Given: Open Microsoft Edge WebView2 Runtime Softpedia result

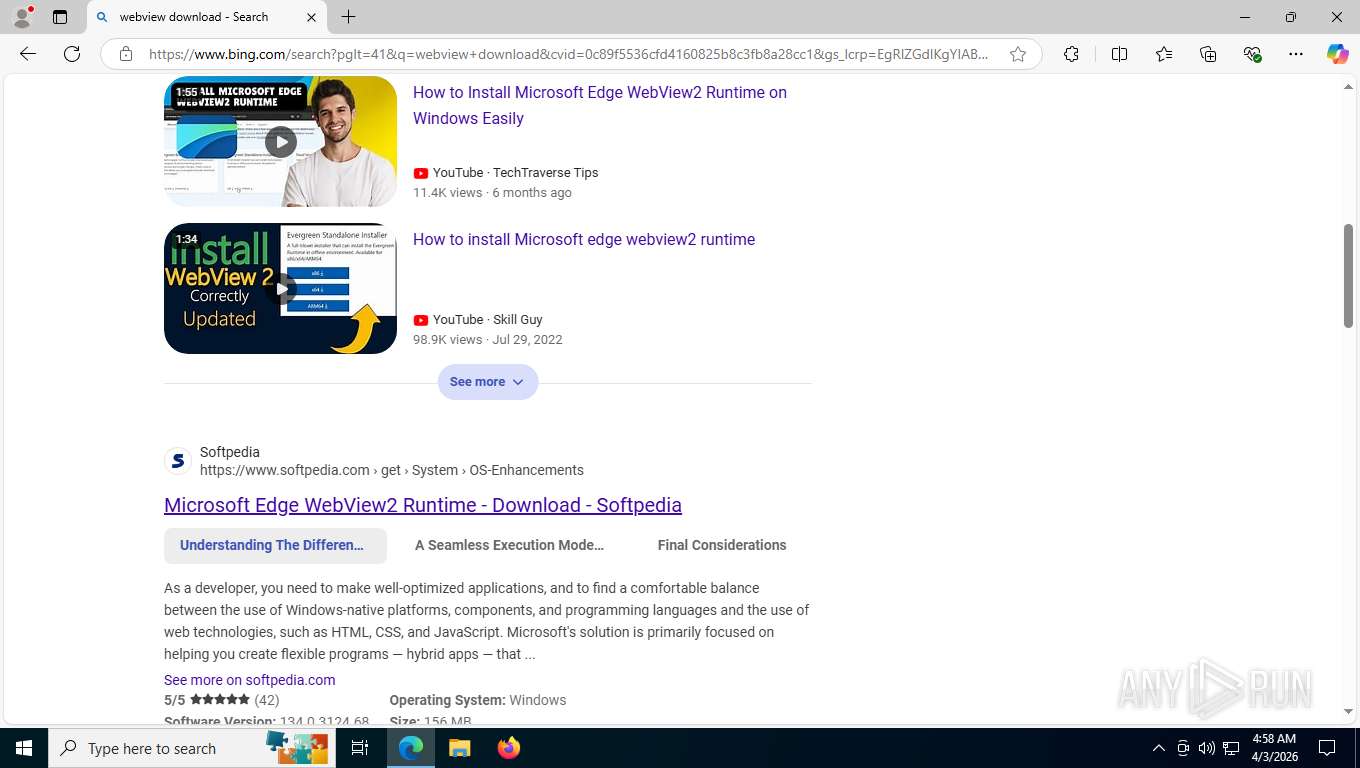Looking at the screenshot, I should pyautogui.click(x=423, y=505).
